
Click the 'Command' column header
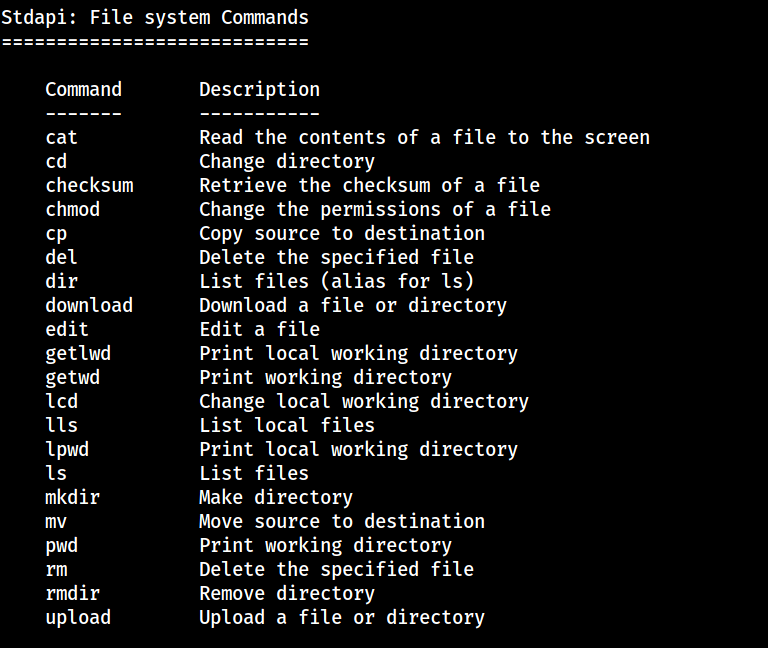point(83,90)
